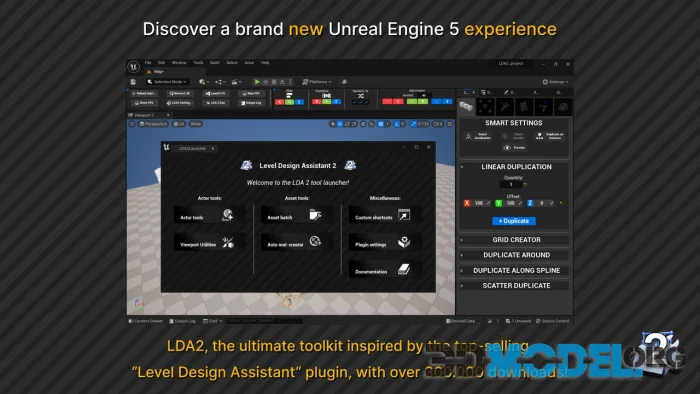
Task: Open the File menu
Action: point(148,63)
